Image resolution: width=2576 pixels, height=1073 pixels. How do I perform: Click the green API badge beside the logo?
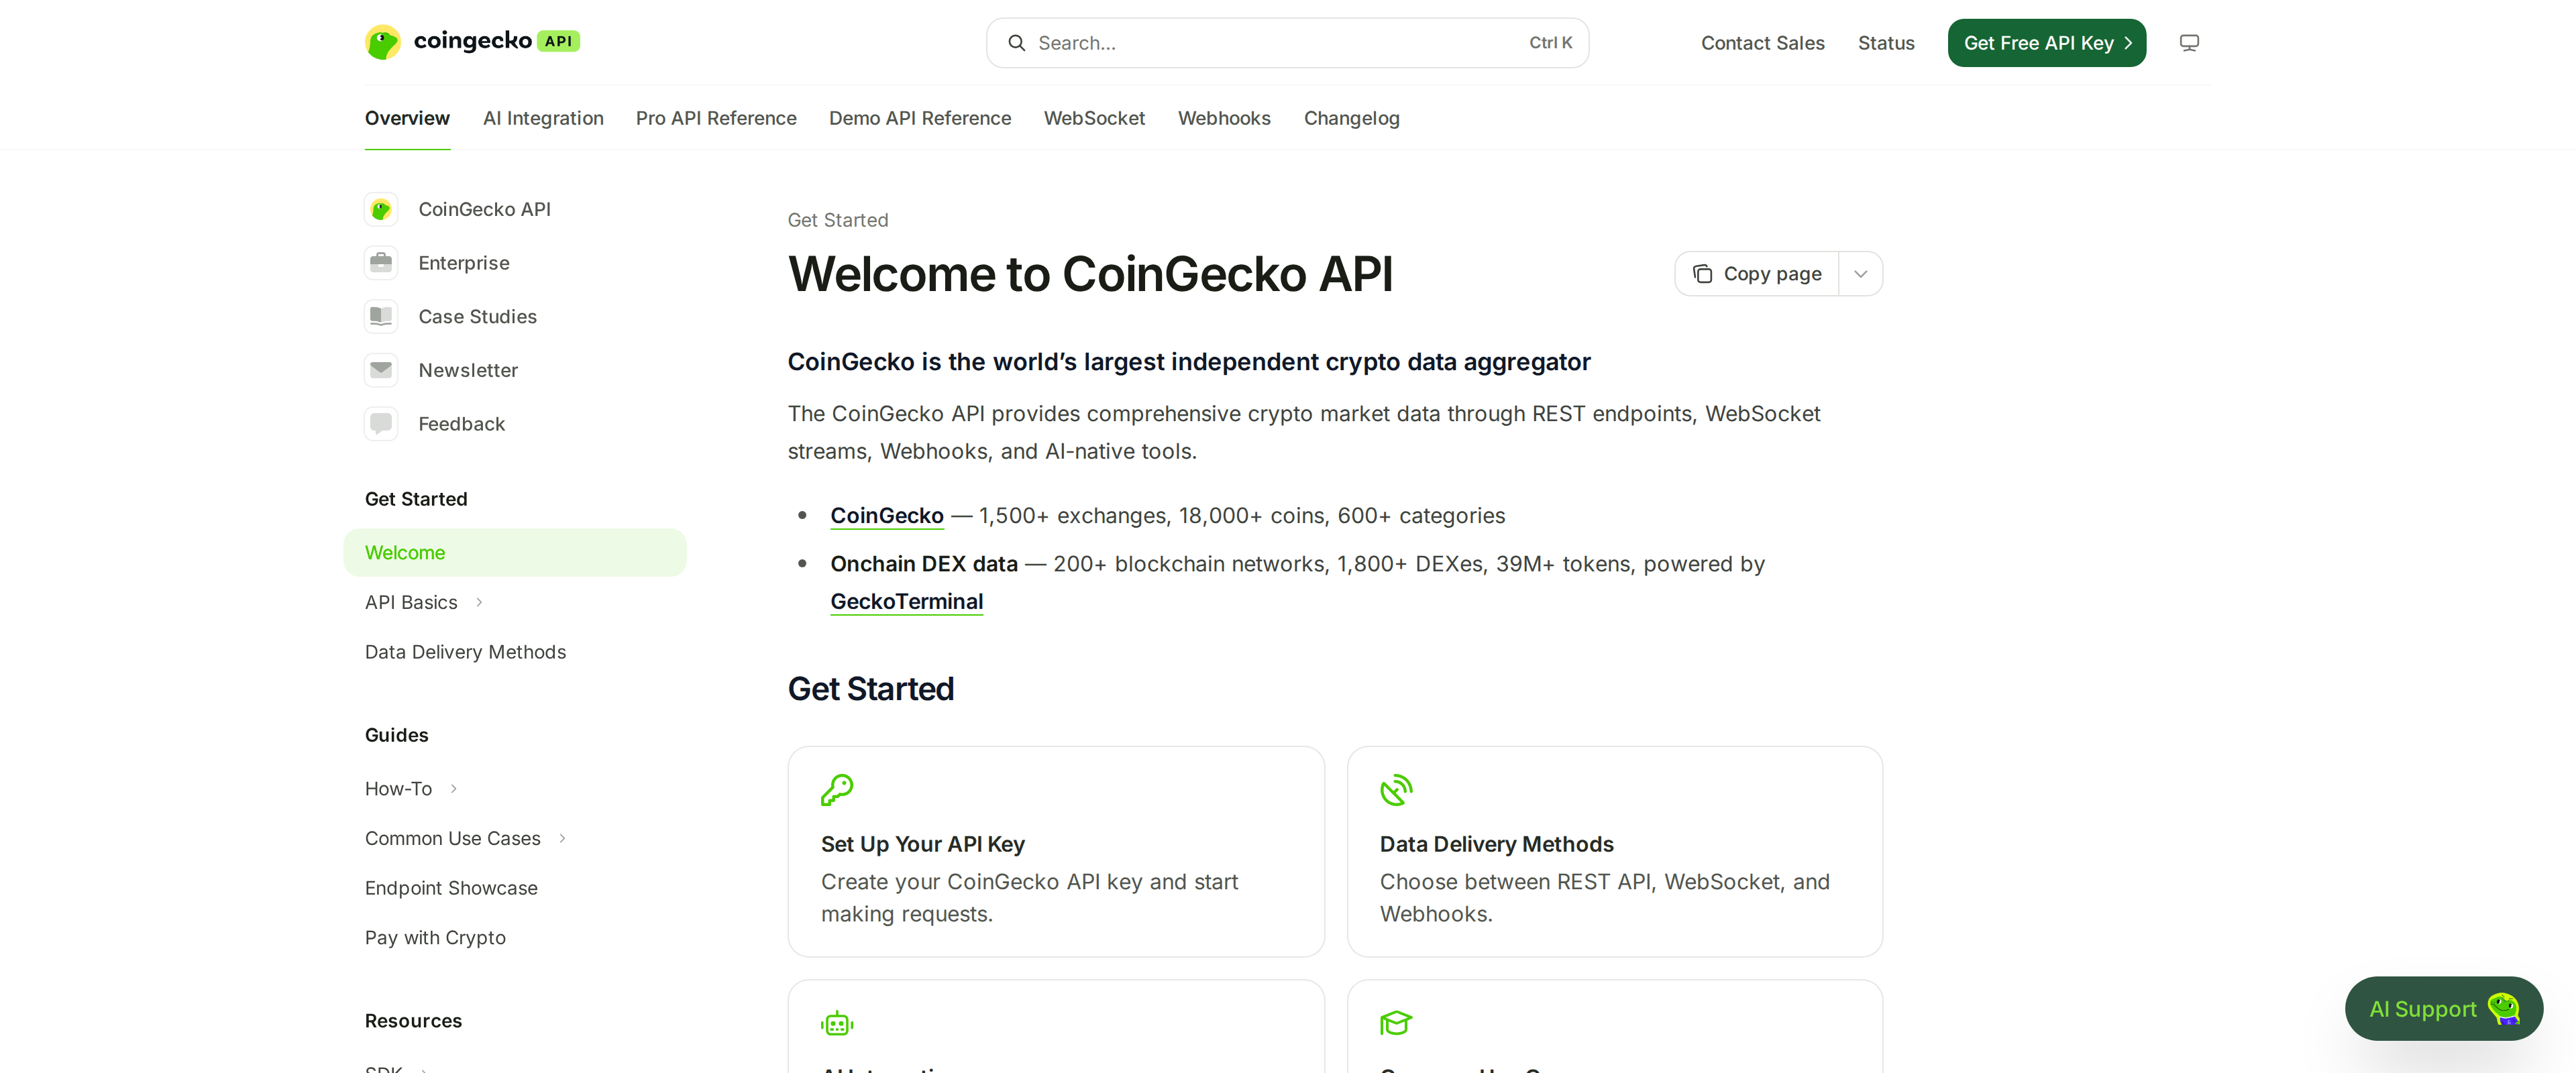[x=558, y=41]
